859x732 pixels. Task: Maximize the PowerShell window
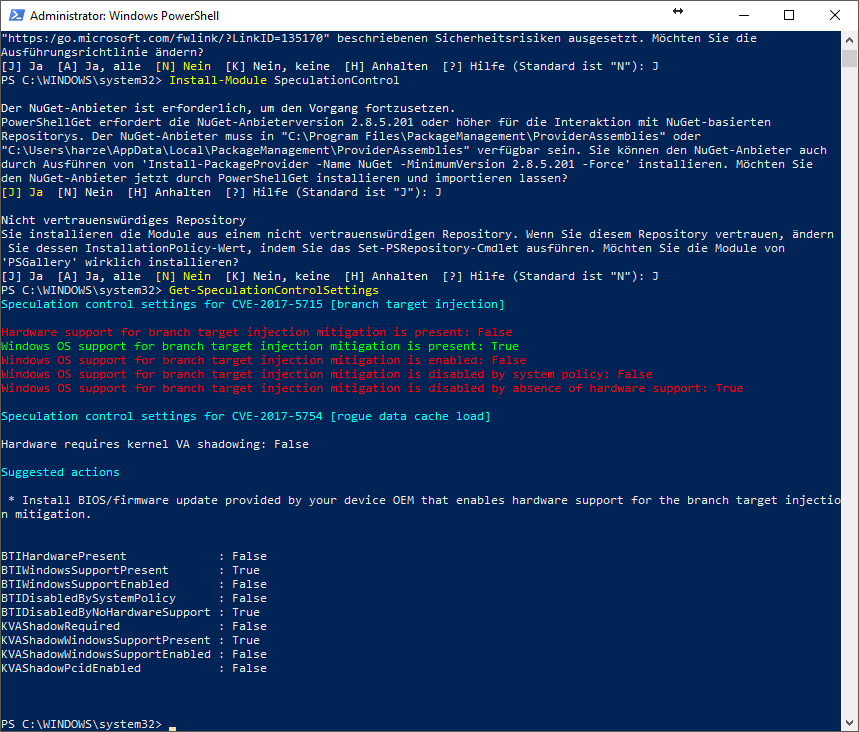(789, 15)
